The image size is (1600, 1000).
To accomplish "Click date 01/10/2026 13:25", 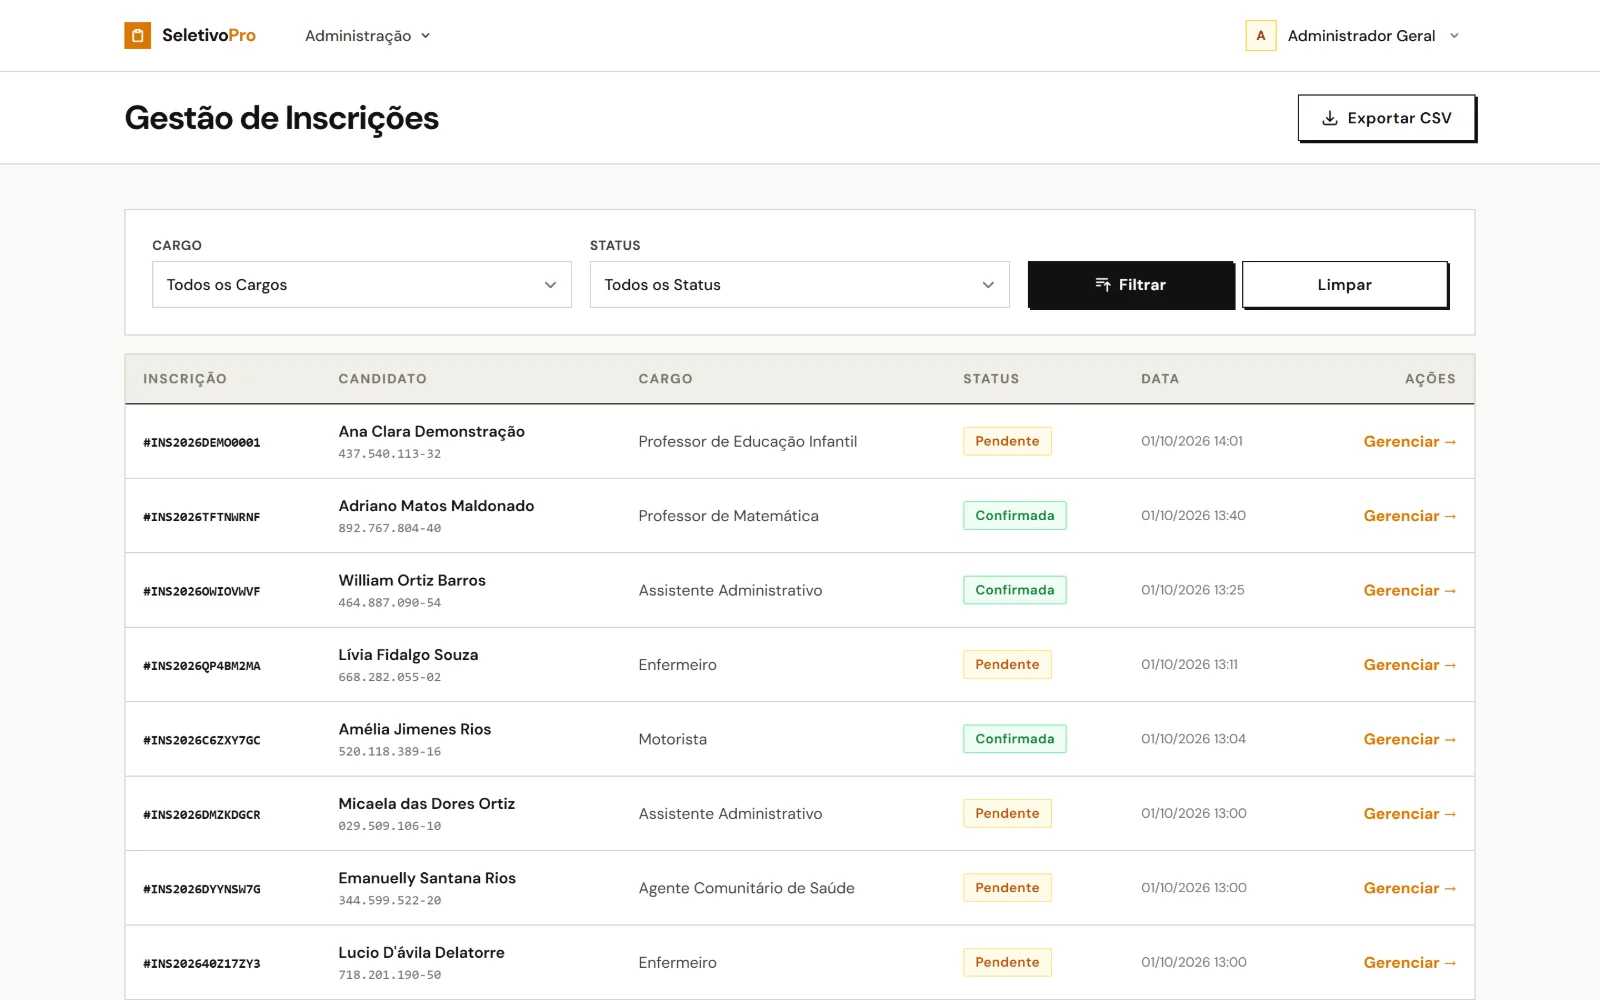I will pos(1192,590).
